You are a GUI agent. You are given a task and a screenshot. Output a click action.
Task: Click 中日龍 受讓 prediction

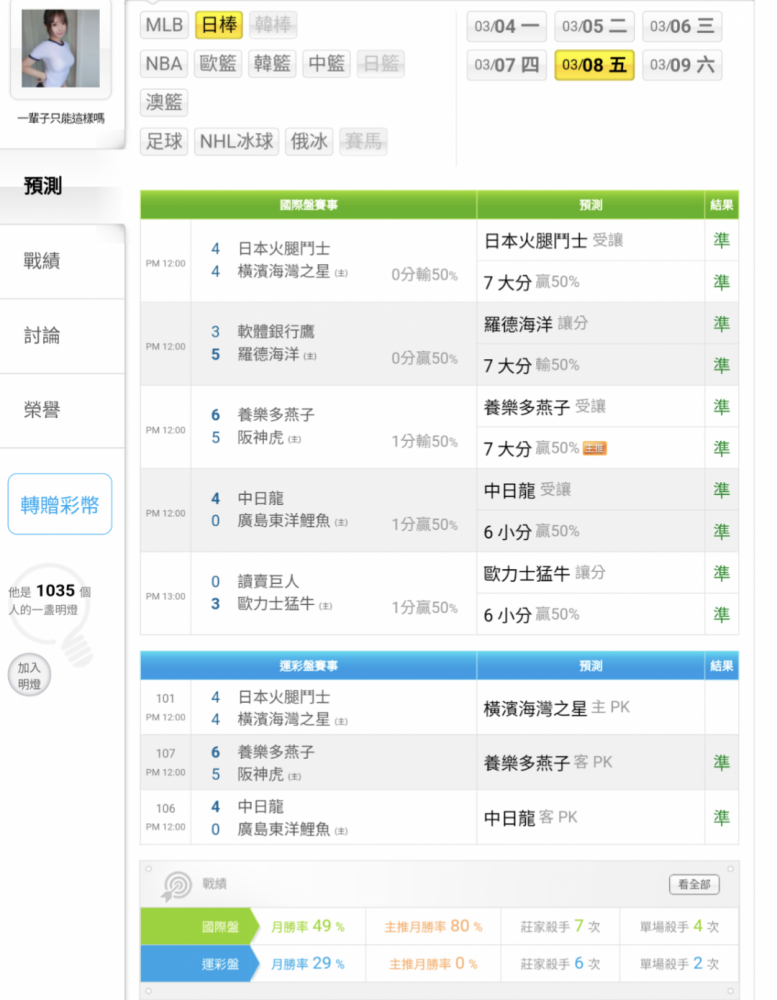point(527,490)
